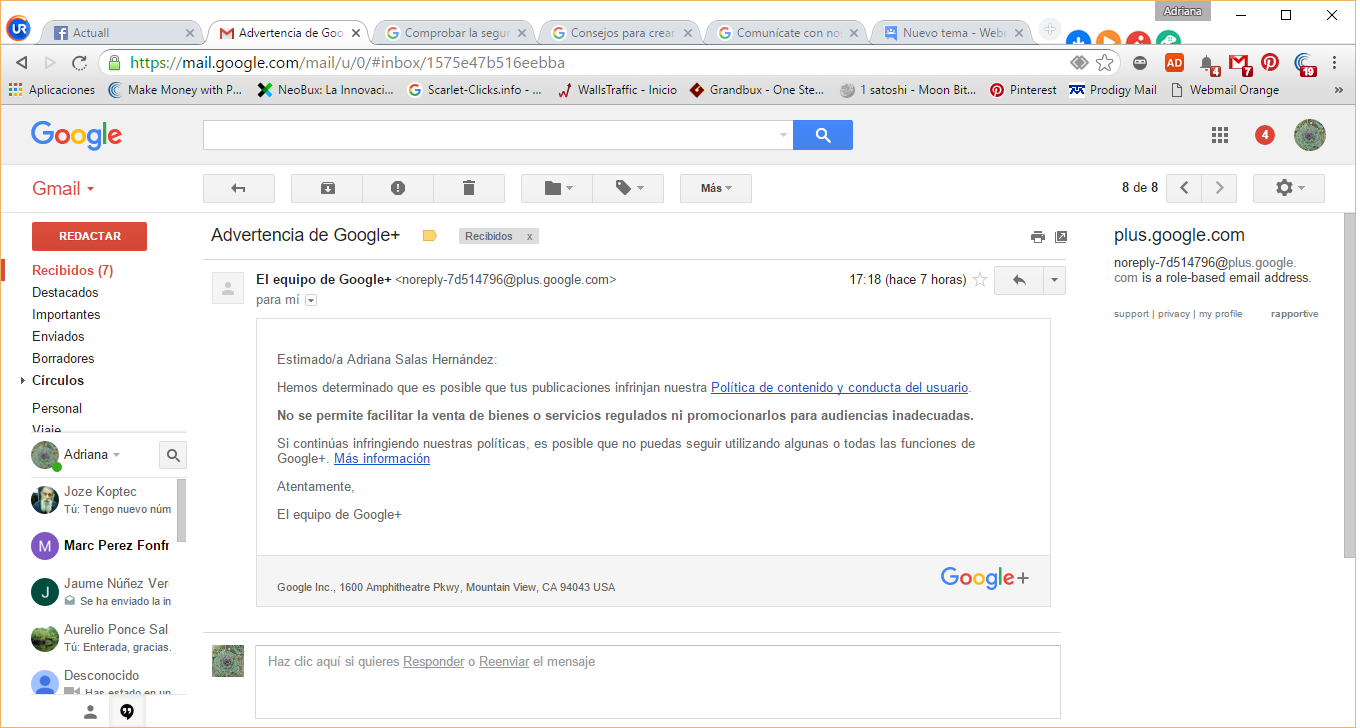Open the Labels tag dropdown
Viewport: 1360px width, 728px height.
point(628,188)
